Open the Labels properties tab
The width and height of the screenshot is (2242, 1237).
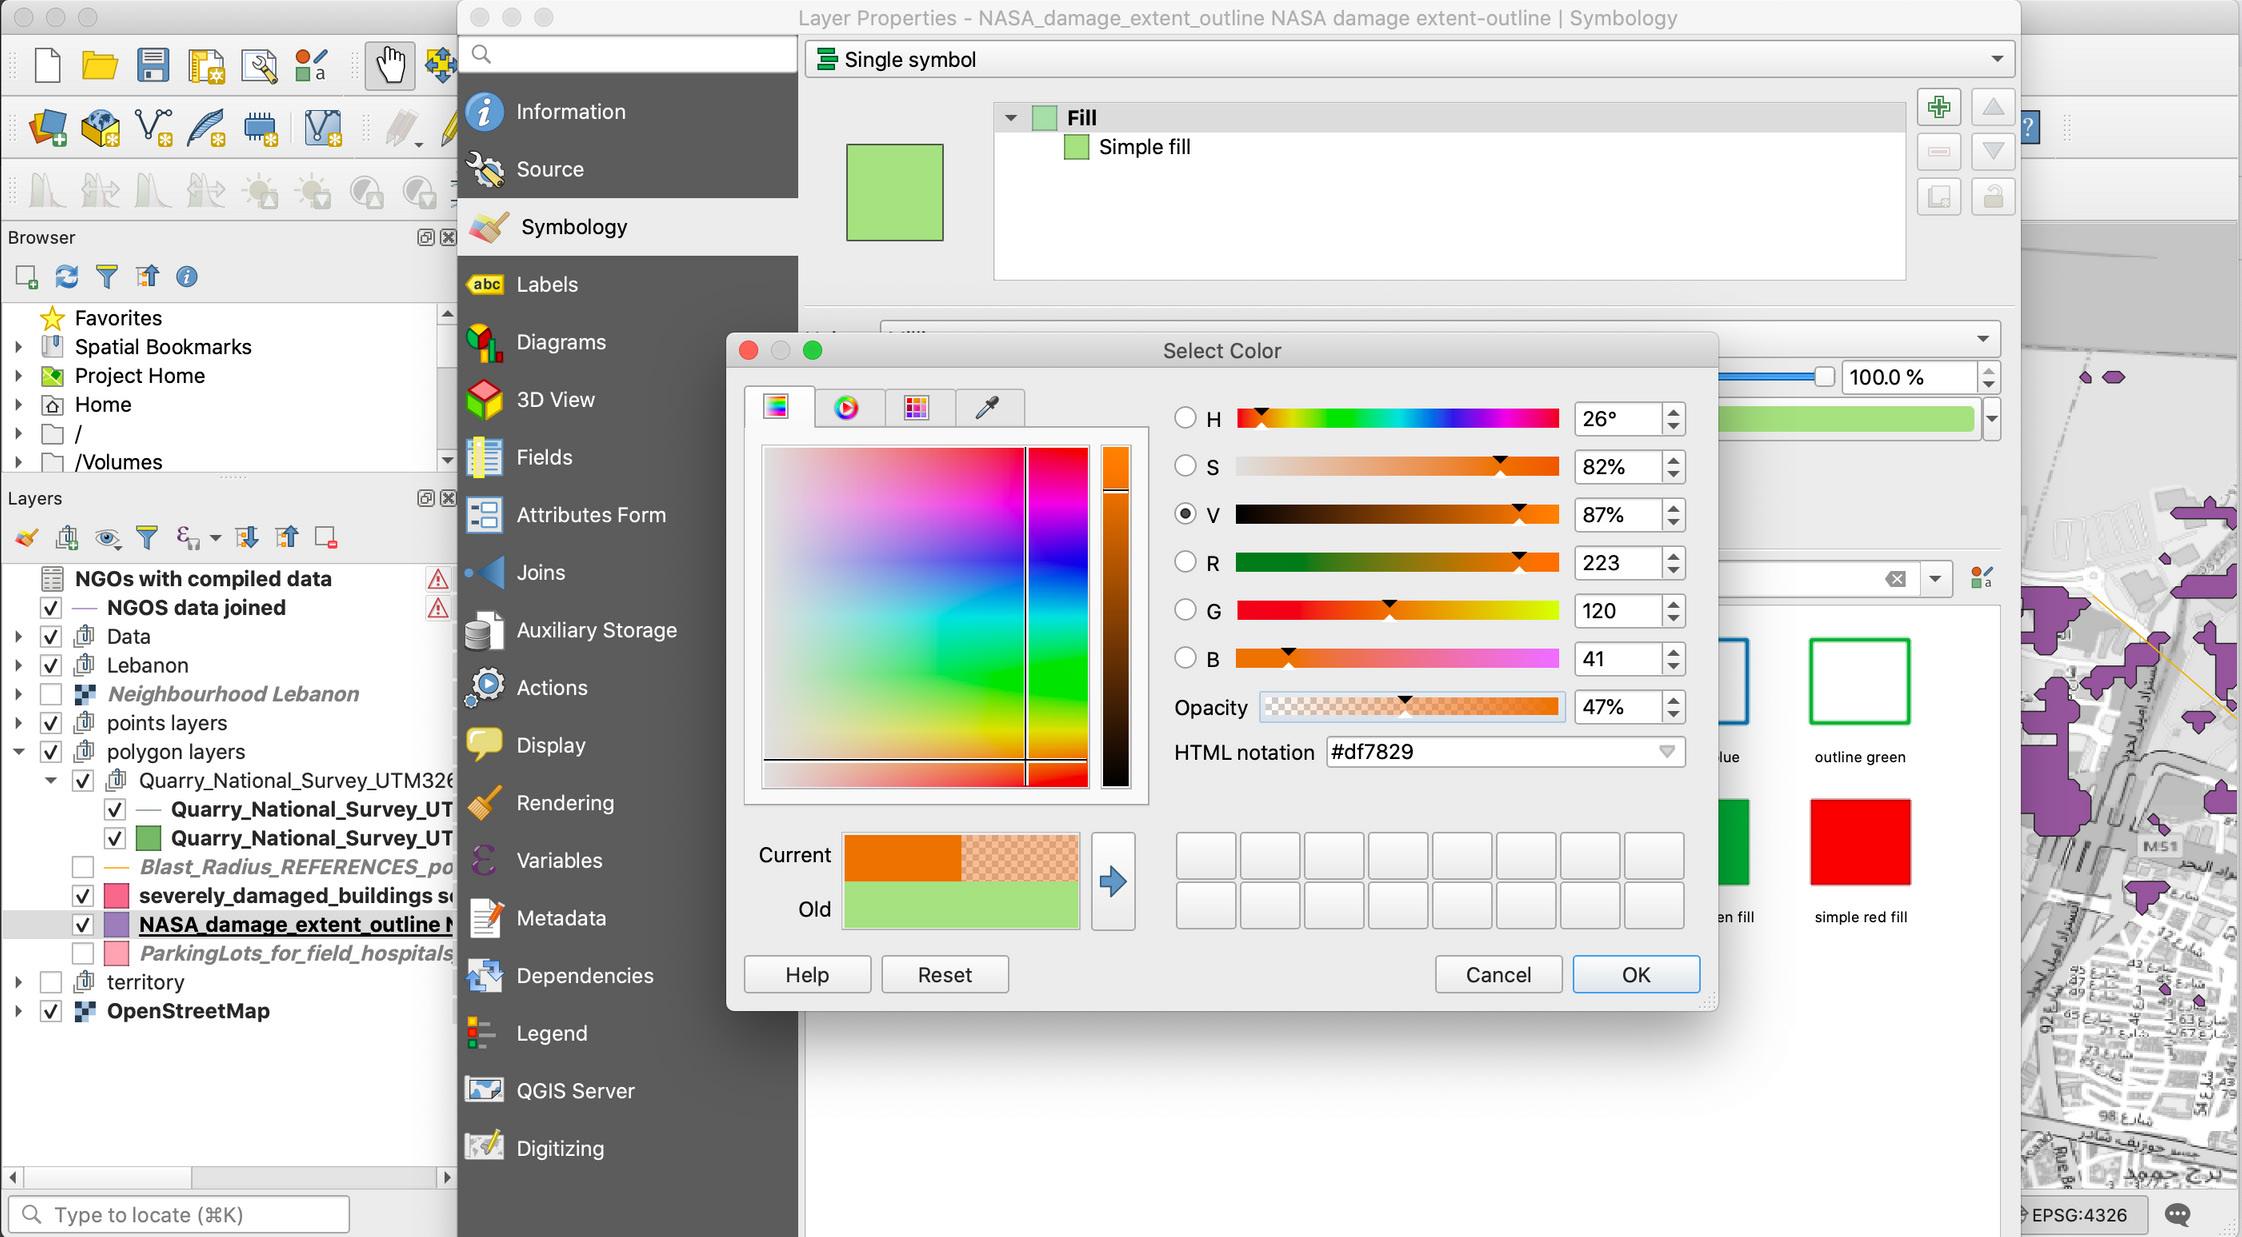(547, 284)
